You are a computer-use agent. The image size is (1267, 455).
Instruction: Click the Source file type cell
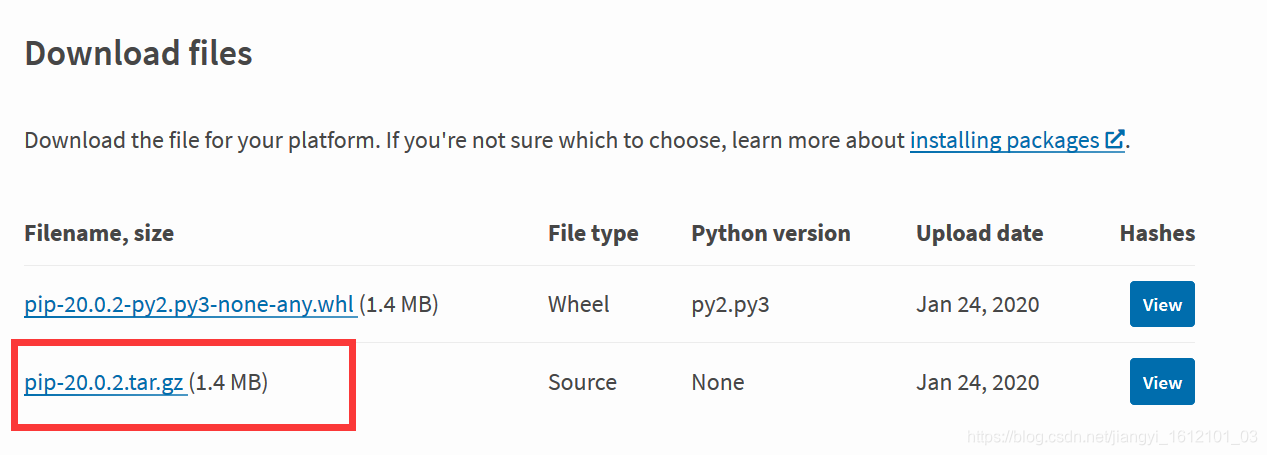coord(582,382)
